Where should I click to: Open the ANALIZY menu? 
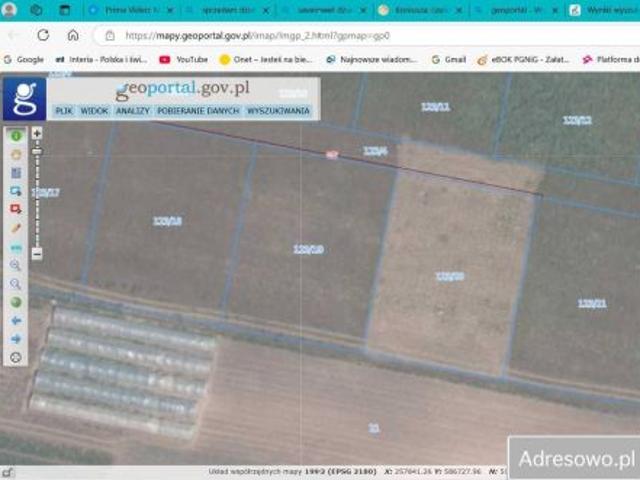(x=131, y=111)
